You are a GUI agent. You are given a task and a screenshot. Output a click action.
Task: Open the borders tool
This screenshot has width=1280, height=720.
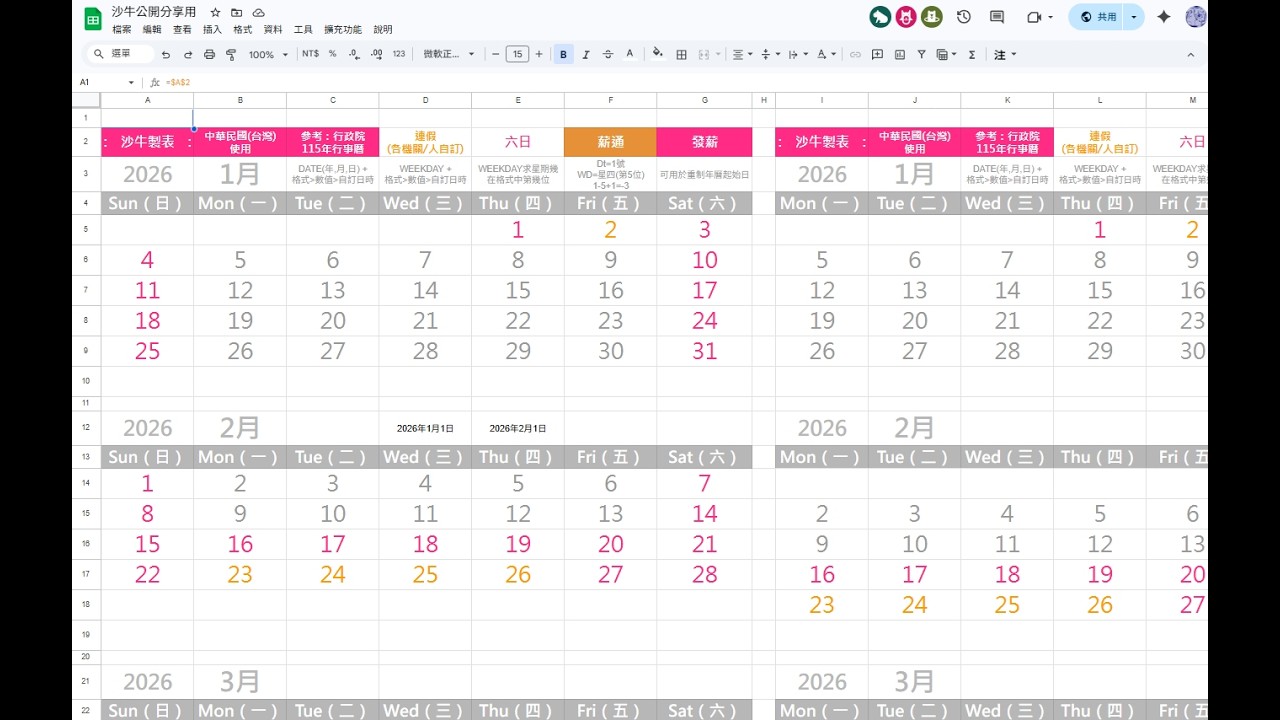681,54
